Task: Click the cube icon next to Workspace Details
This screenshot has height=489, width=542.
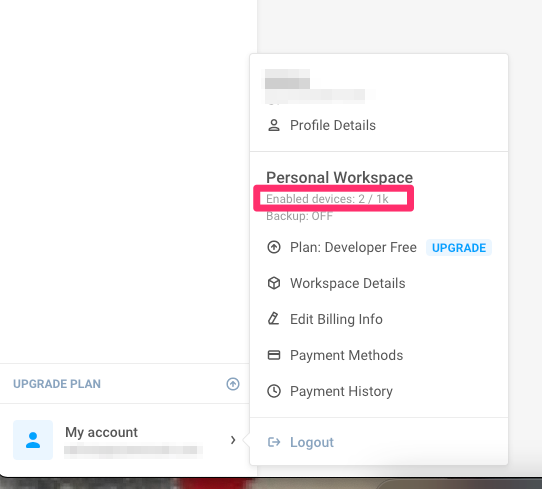Action: click(x=274, y=283)
